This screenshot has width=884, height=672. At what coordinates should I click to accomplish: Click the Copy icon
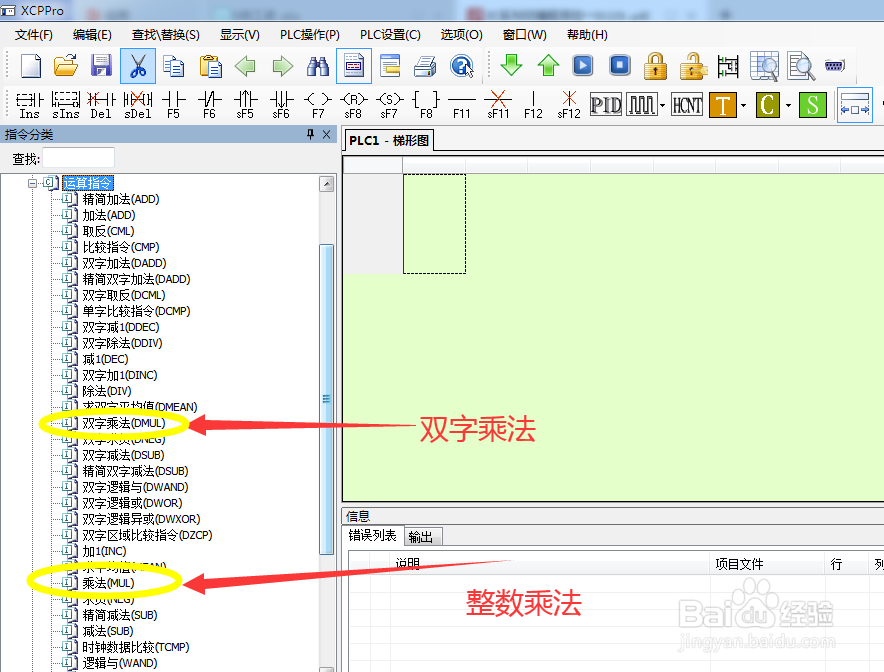[x=174, y=66]
